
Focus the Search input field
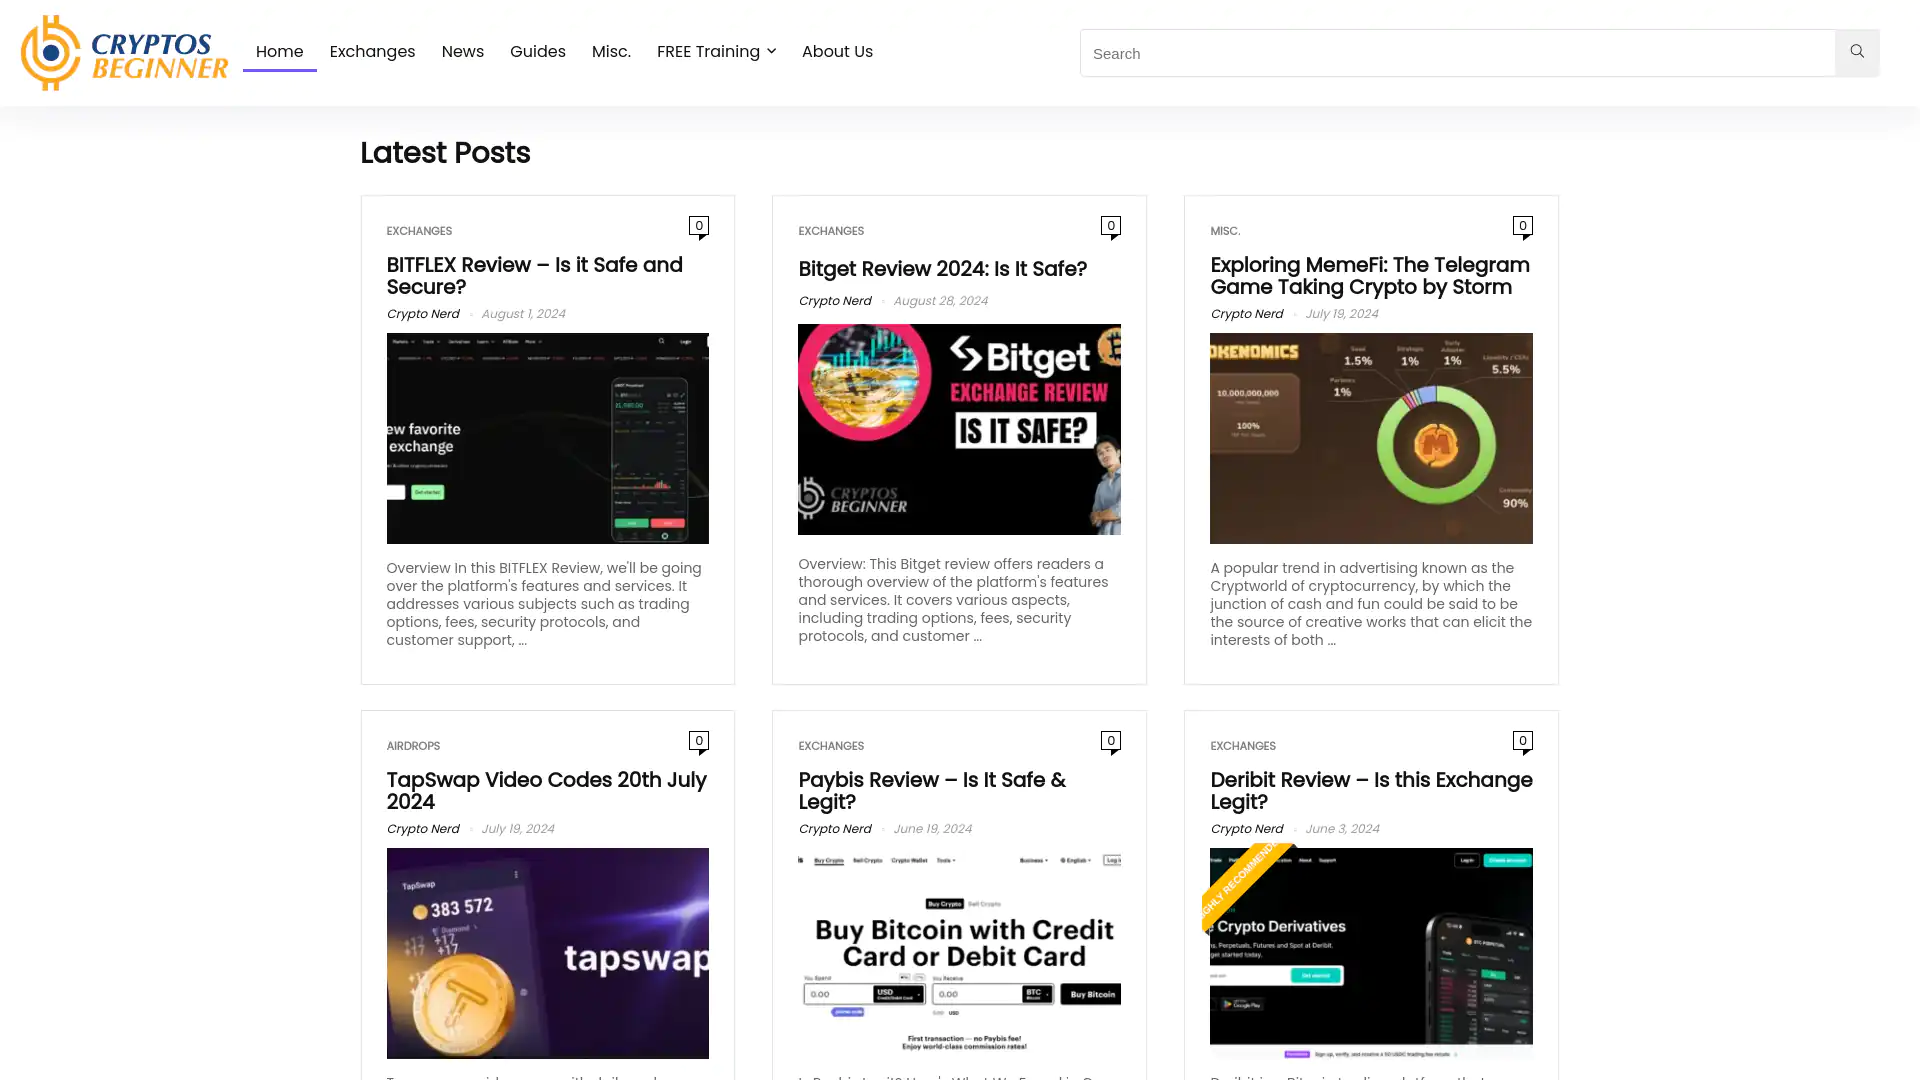(1456, 53)
